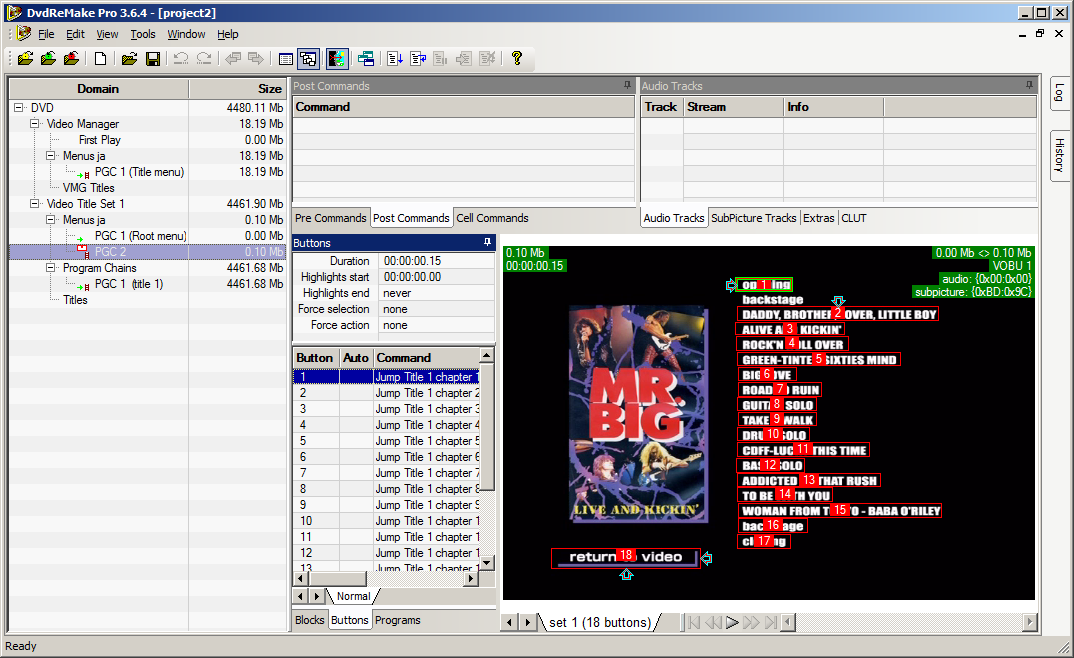Viewport: 1074px width, 658px height.
Task: Click the right arrow beside return video button
Action: 707,559
